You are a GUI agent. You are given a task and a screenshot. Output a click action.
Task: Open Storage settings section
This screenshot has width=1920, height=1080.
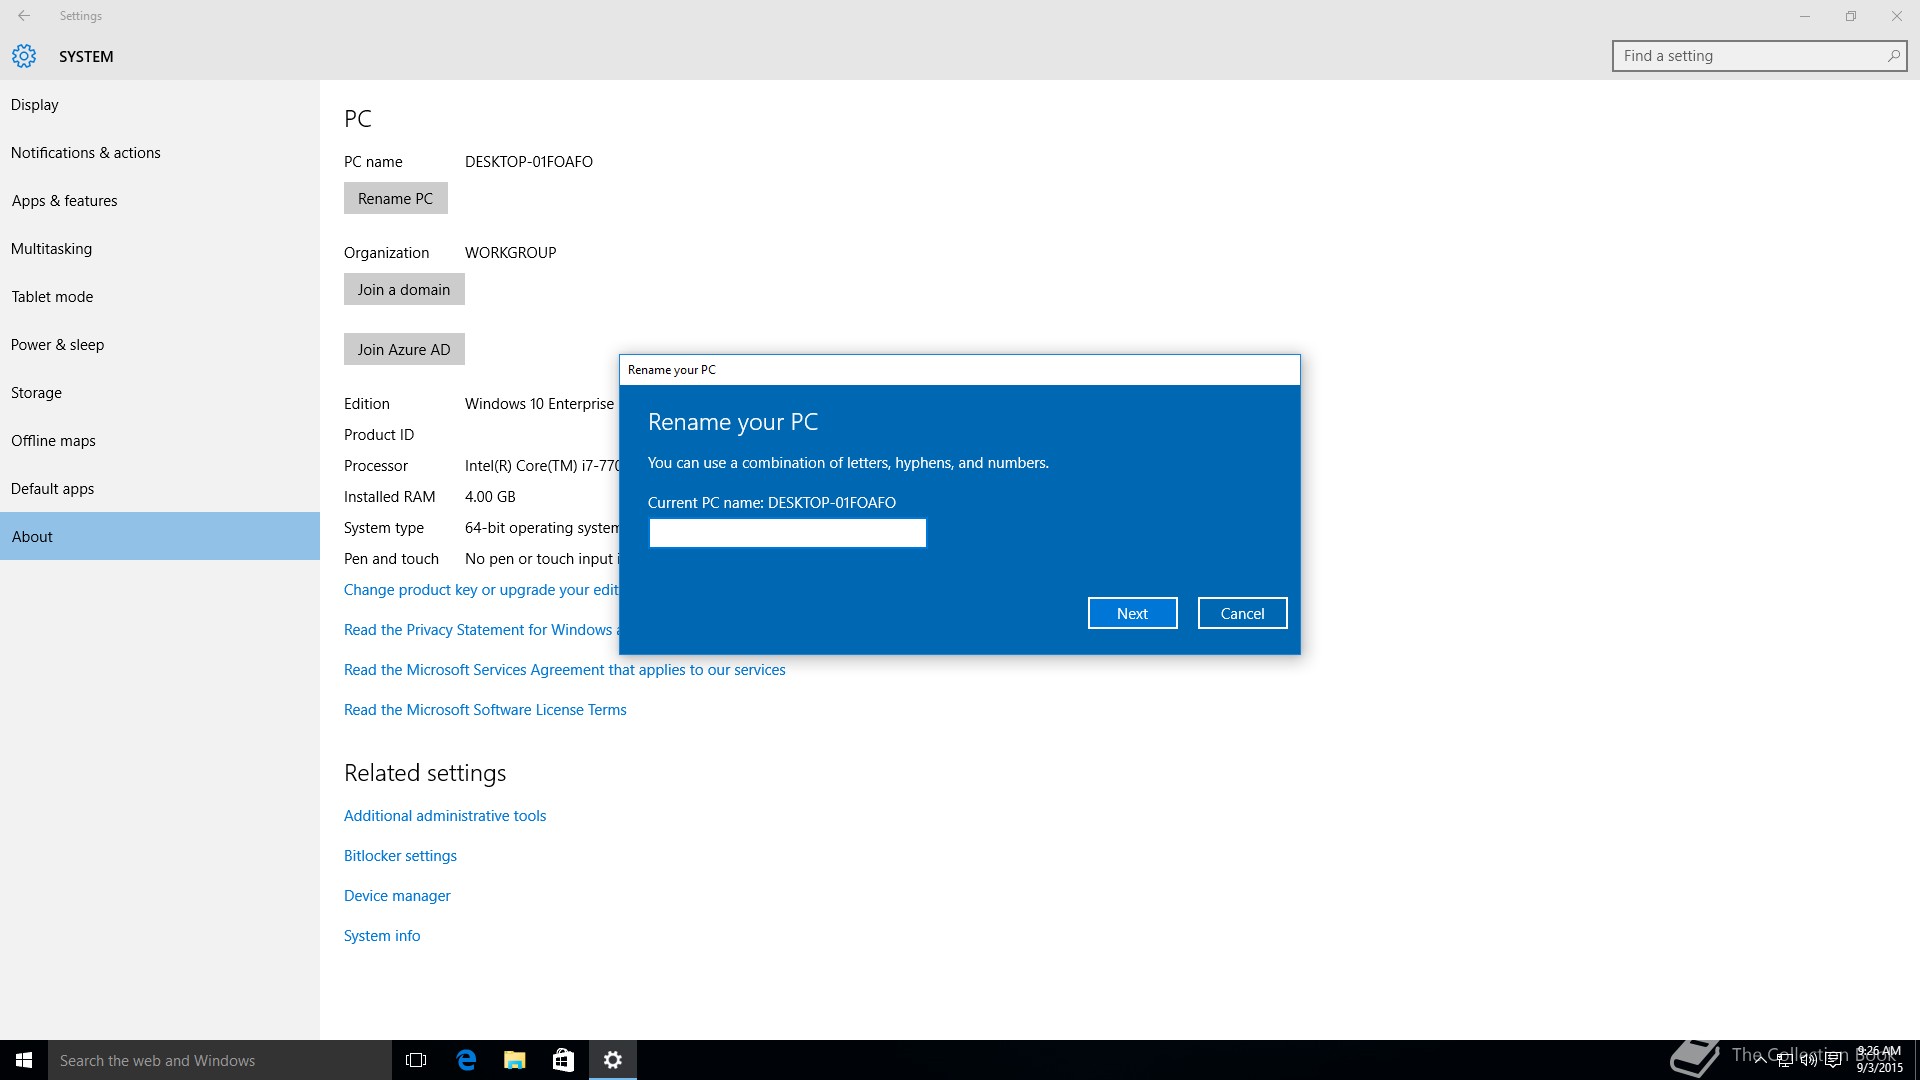click(37, 393)
